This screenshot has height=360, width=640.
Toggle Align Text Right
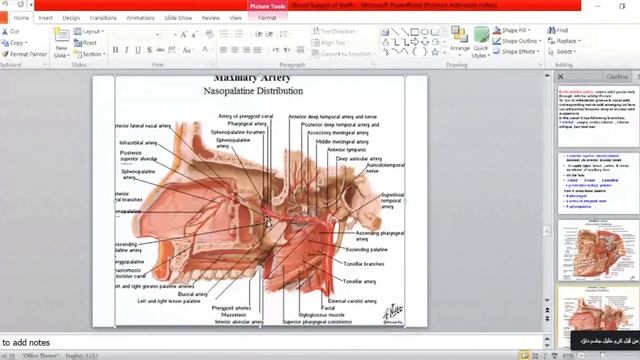246,50
